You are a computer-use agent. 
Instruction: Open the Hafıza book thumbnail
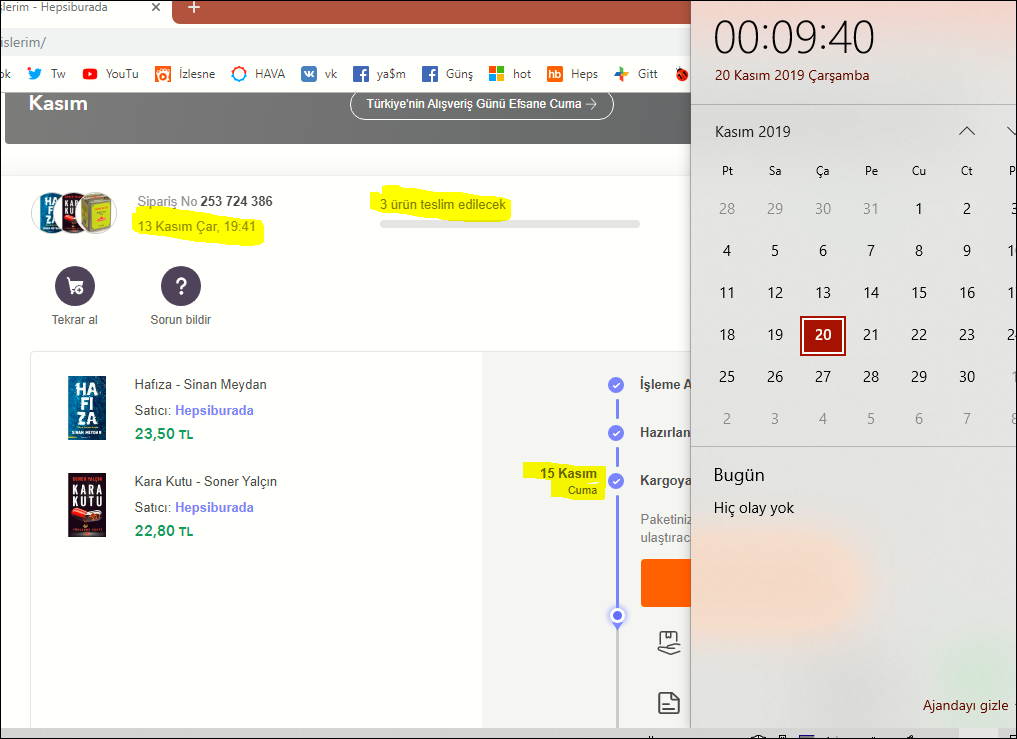[87, 408]
